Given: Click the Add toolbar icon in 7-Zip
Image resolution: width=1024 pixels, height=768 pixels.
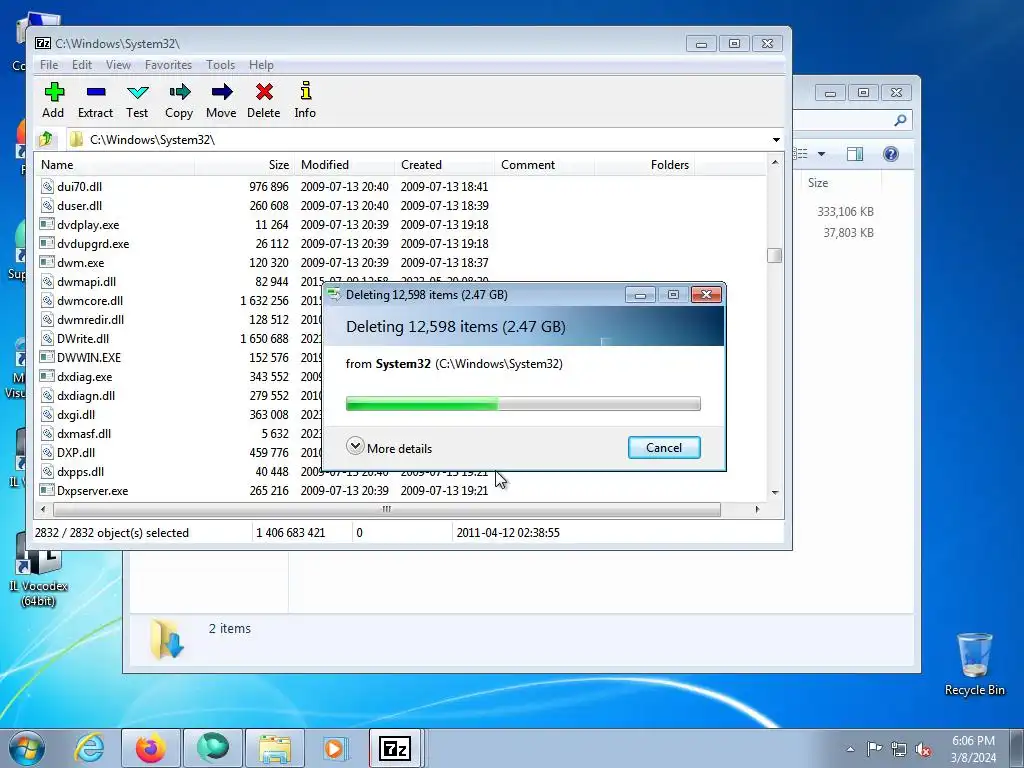Looking at the screenshot, I should 54,100.
